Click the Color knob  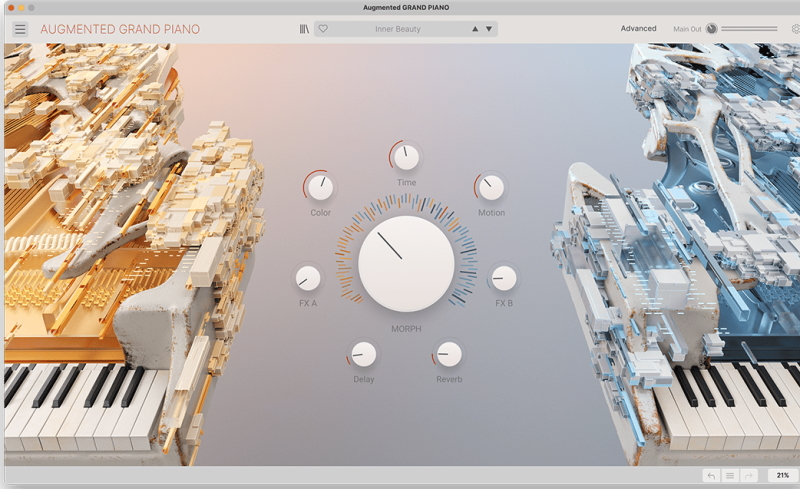[320, 186]
